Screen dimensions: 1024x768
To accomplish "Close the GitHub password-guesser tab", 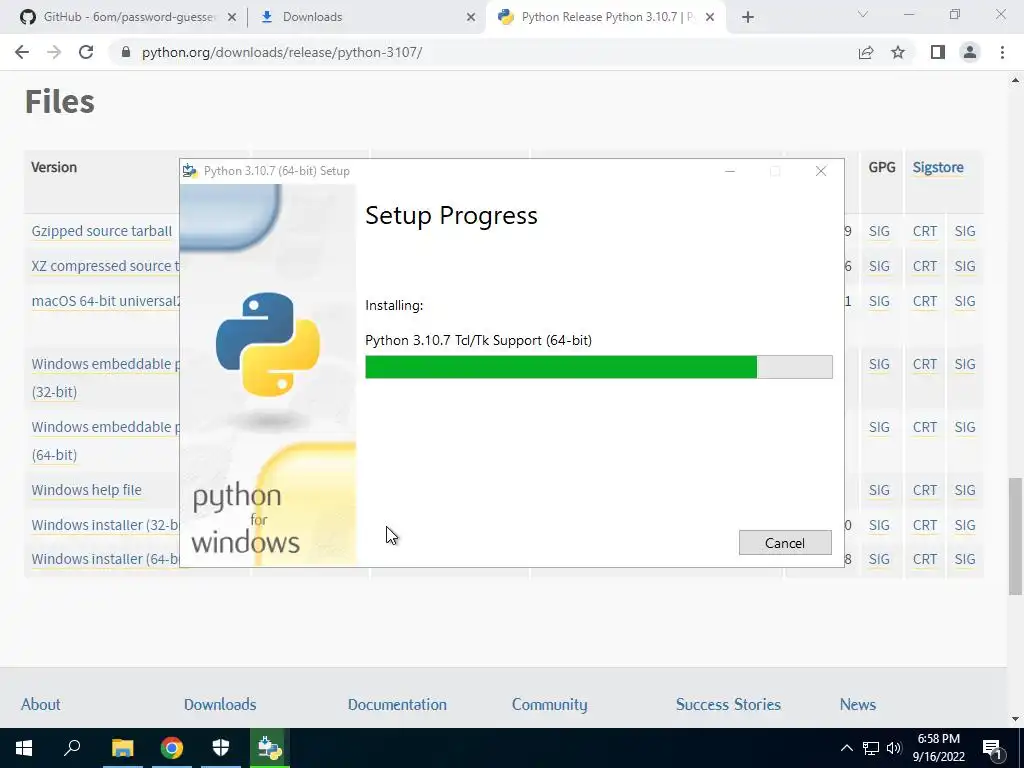I will (231, 17).
